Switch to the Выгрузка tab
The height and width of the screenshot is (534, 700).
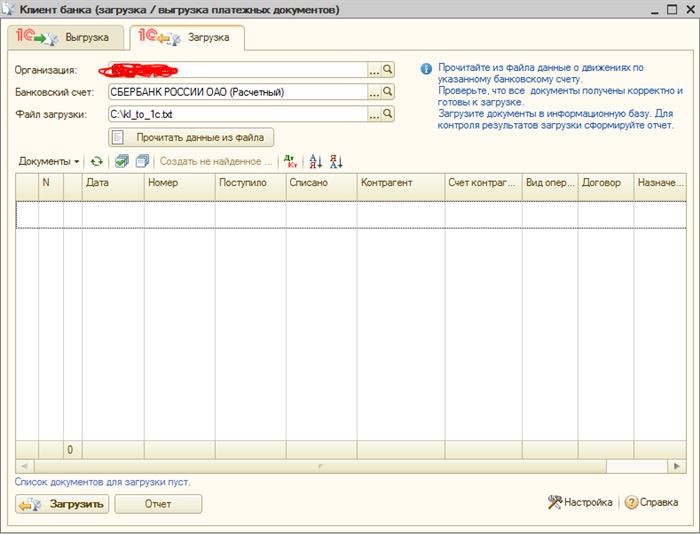(x=66, y=38)
